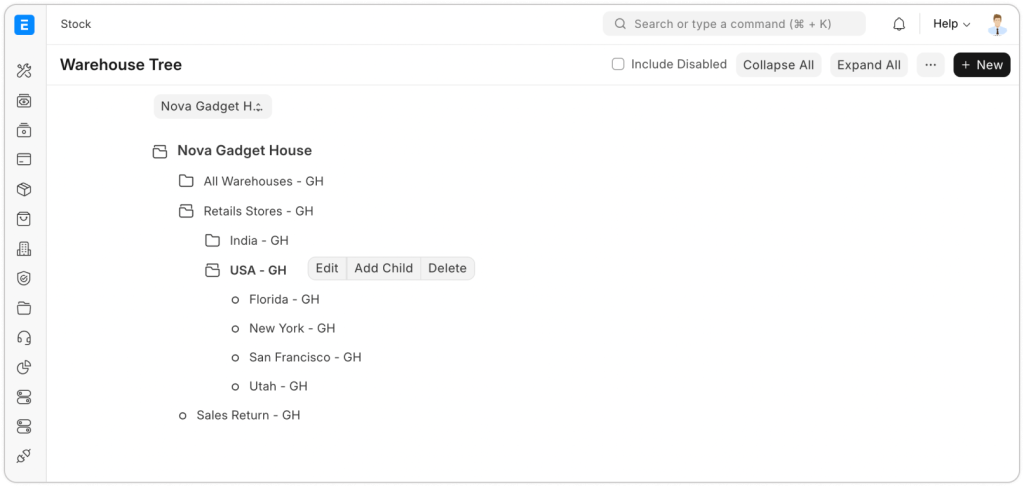Open the tools wrench sidebar icon
1024x487 pixels.
pyautogui.click(x=24, y=70)
